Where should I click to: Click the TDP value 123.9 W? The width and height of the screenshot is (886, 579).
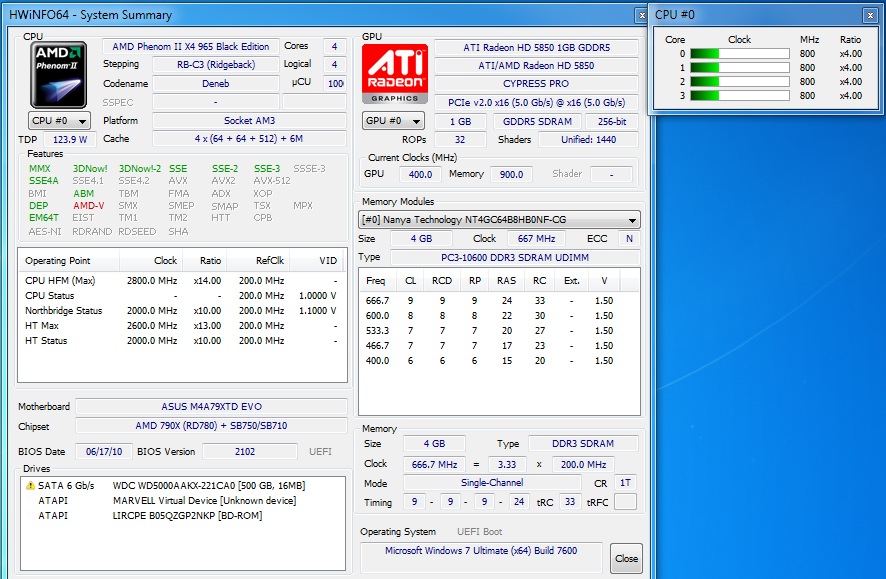[70, 139]
